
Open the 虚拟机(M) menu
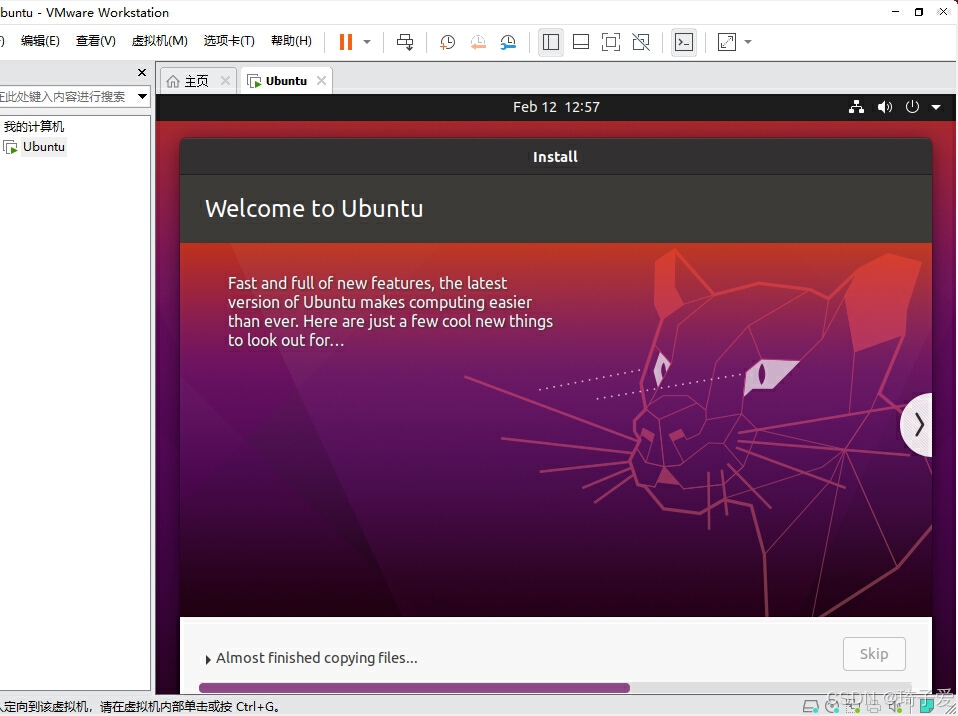click(x=159, y=41)
